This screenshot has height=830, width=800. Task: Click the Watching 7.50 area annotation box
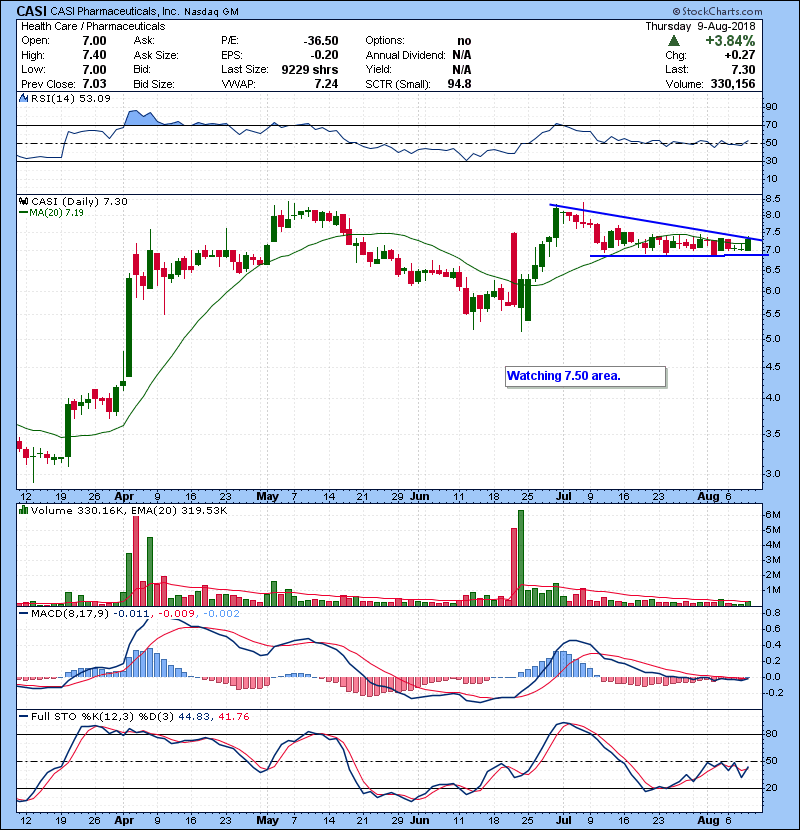point(585,376)
